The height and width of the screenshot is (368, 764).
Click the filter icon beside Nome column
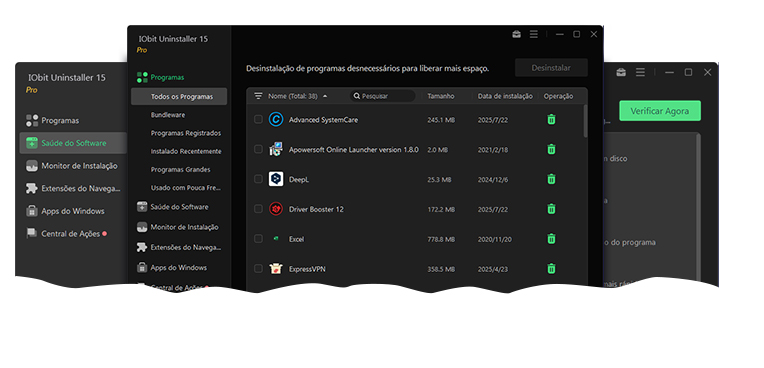click(x=258, y=96)
